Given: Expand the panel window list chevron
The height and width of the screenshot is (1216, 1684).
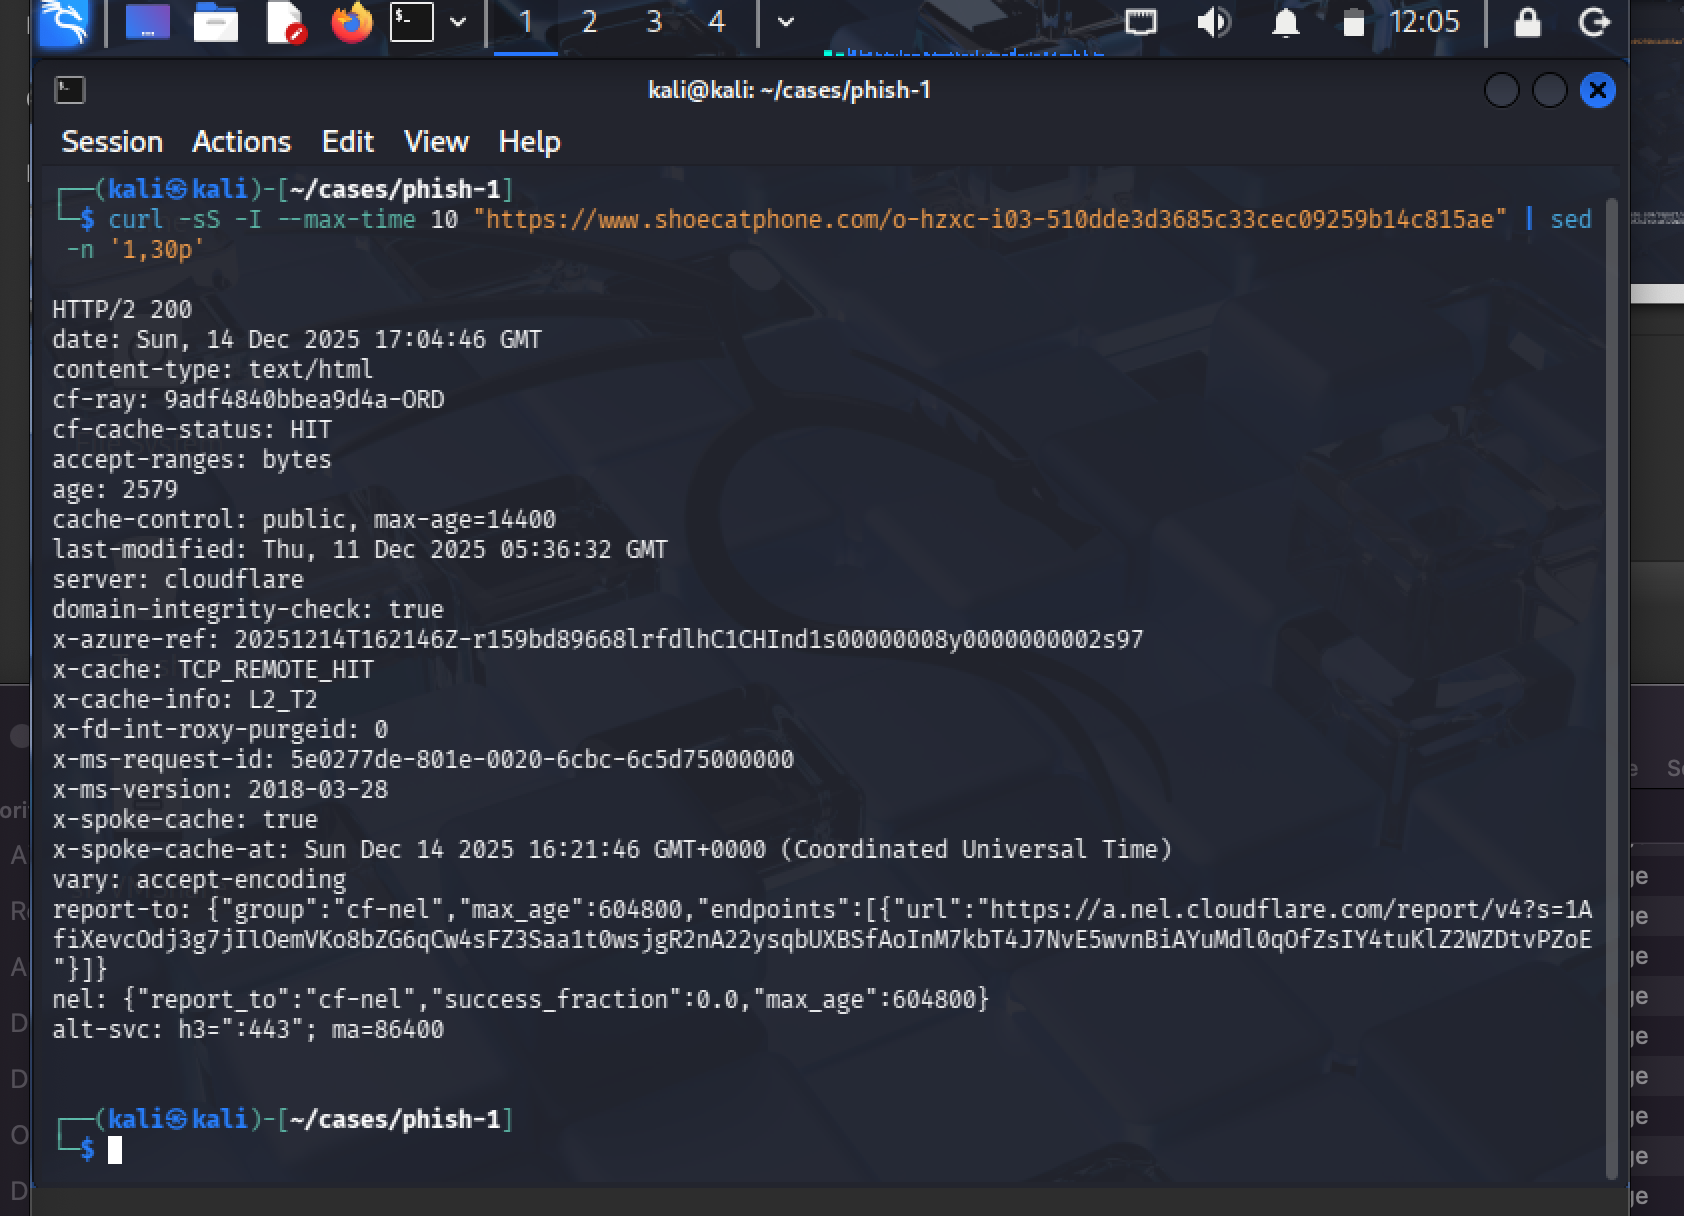Looking at the screenshot, I should 786,22.
